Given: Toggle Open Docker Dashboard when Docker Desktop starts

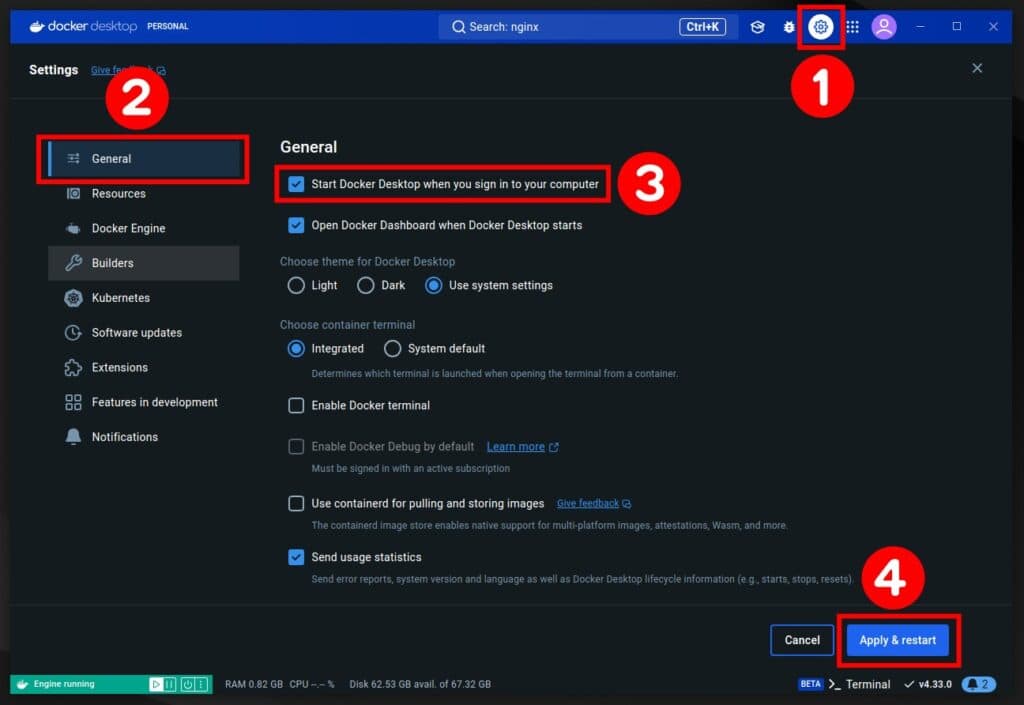Looking at the screenshot, I should click(x=296, y=225).
